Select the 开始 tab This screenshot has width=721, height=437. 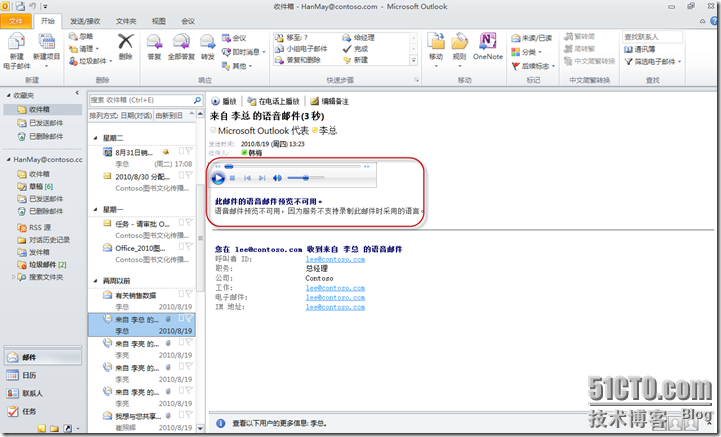[47, 21]
